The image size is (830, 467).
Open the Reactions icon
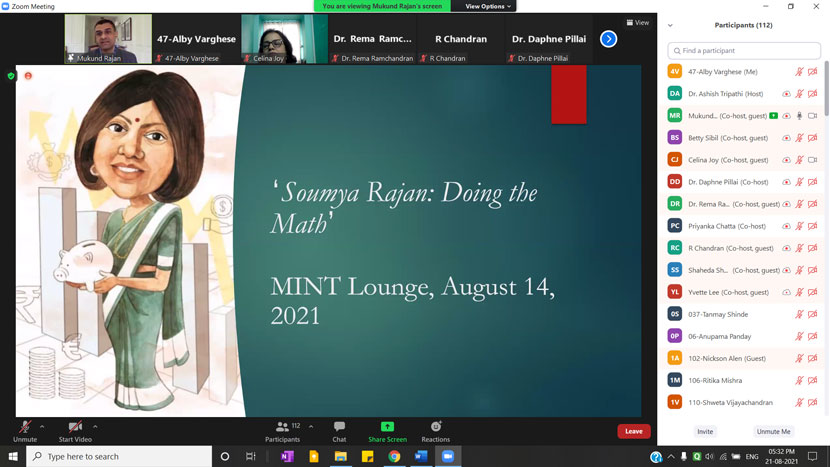click(436, 426)
